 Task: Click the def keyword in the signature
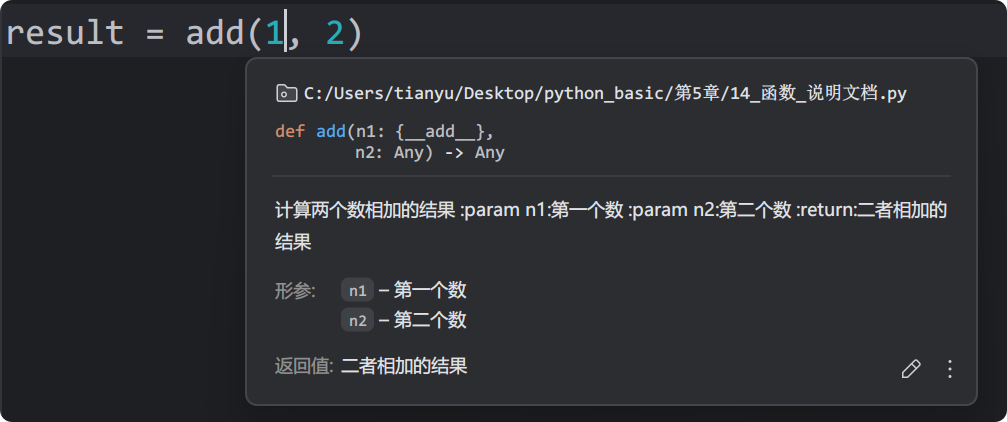(290, 132)
